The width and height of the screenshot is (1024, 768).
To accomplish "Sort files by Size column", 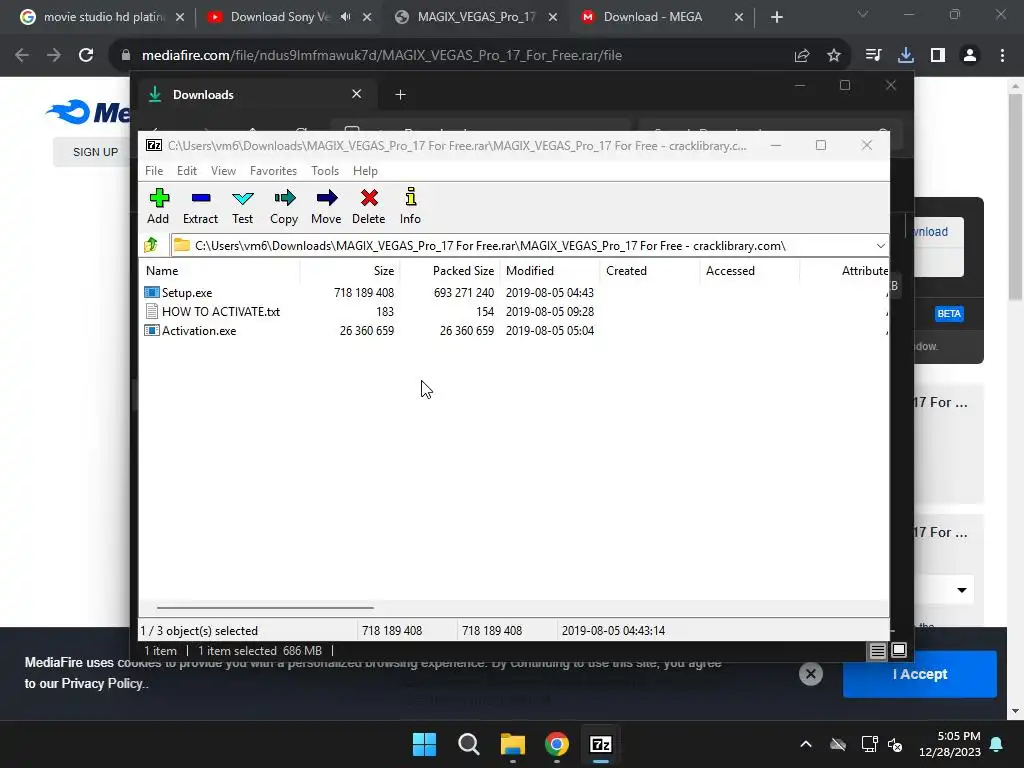I will [x=350, y=270].
